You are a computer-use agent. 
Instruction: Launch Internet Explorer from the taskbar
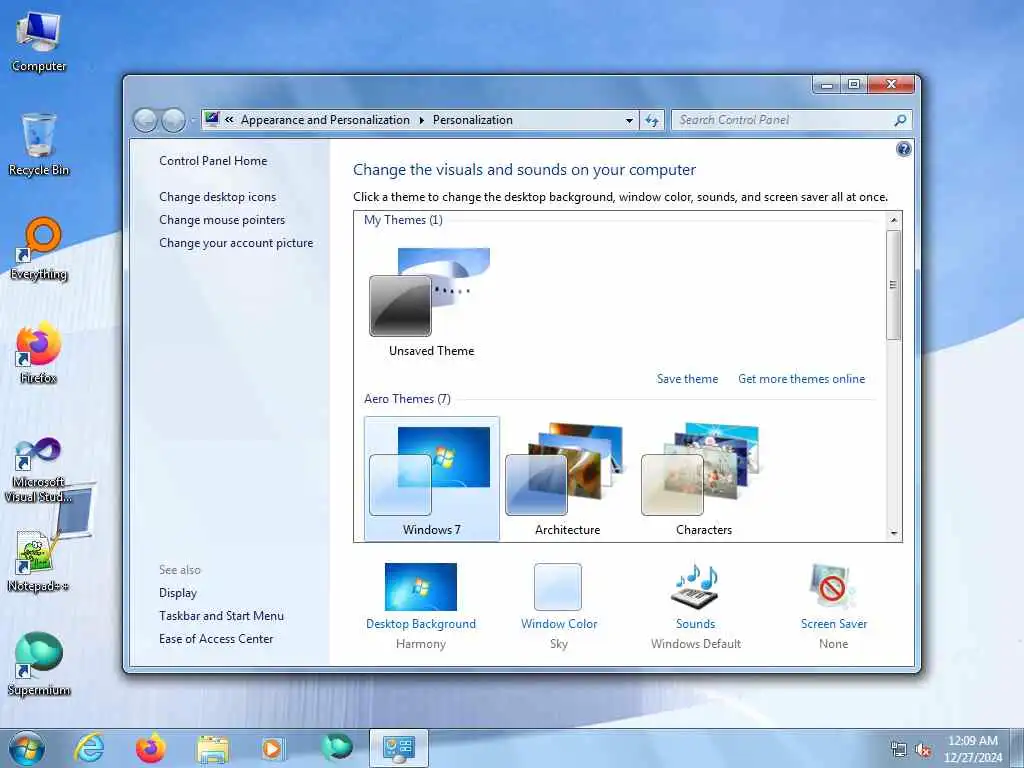pos(89,748)
